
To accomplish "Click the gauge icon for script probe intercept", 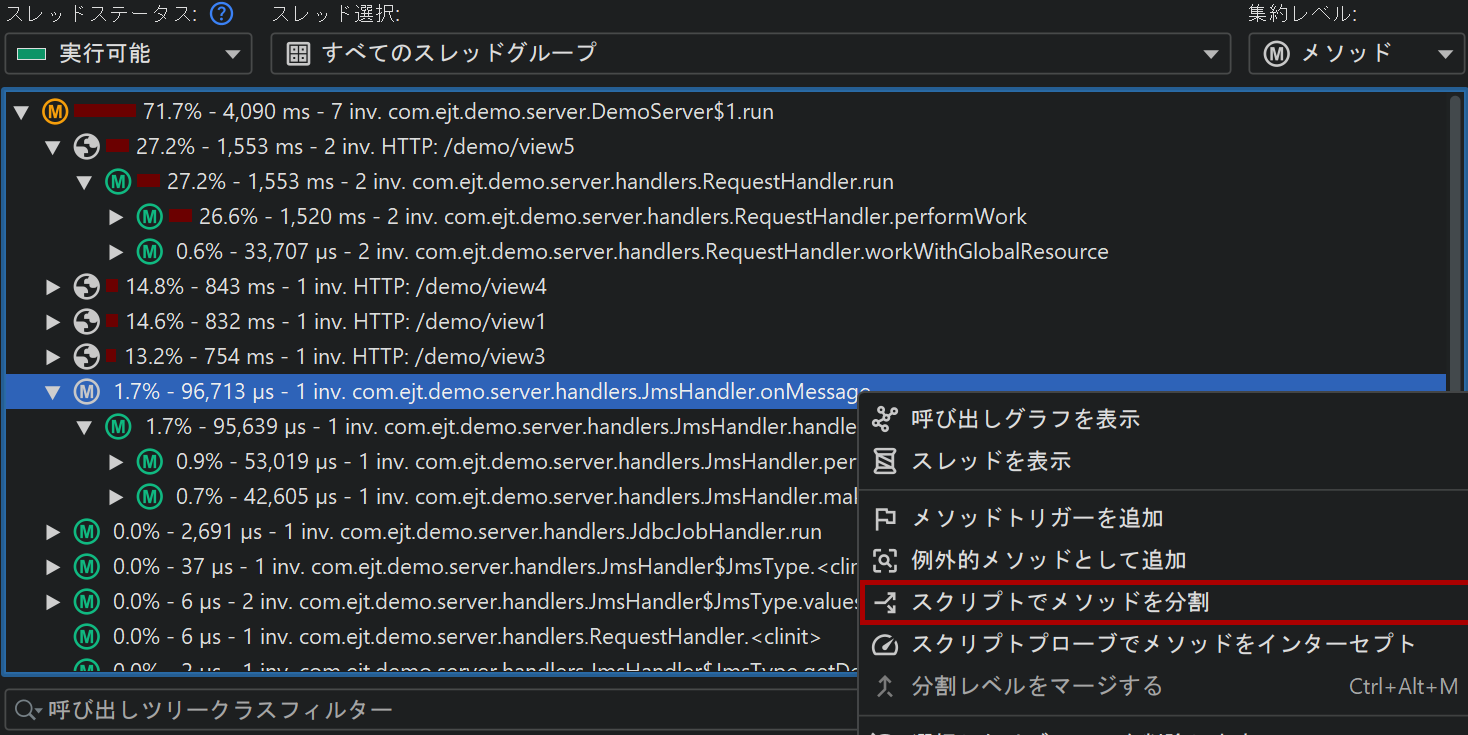I will coord(885,644).
